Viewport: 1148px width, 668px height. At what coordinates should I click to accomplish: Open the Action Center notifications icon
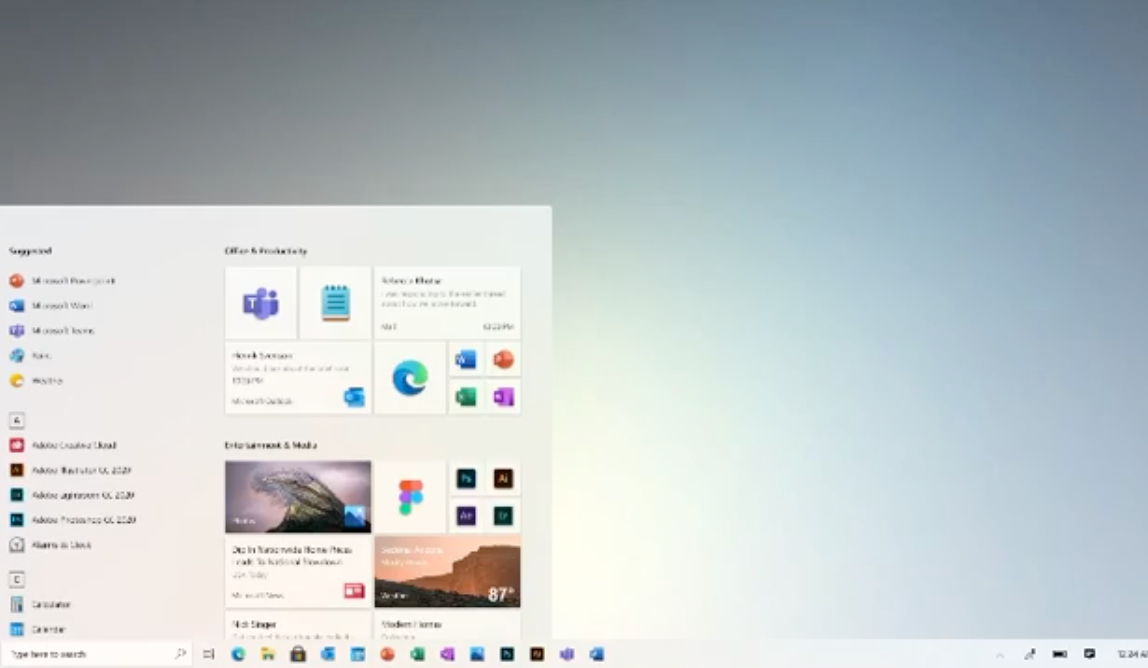coord(1089,654)
